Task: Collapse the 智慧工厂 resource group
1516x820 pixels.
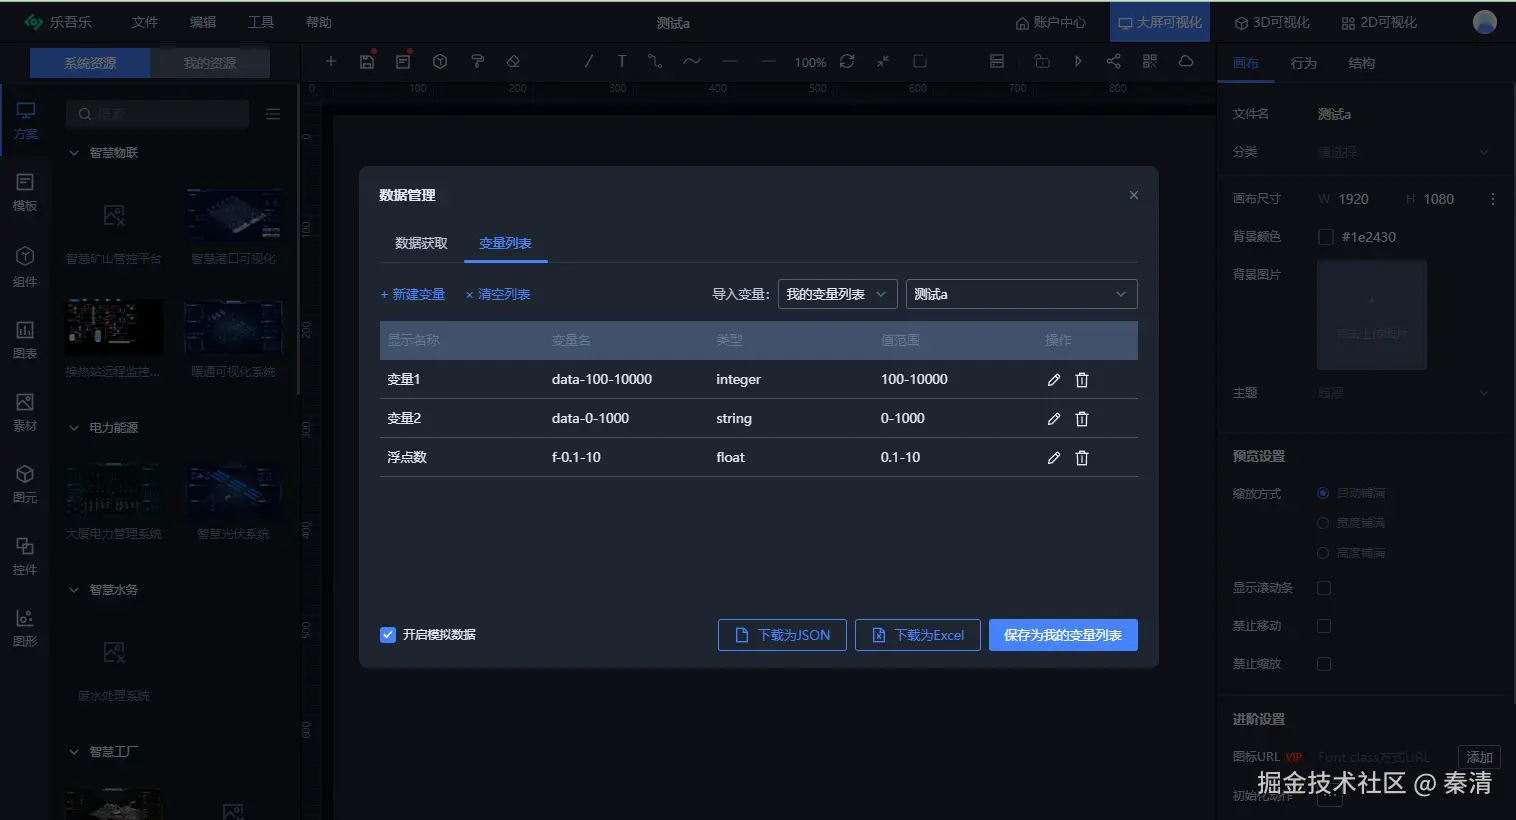Action: coord(73,752)
